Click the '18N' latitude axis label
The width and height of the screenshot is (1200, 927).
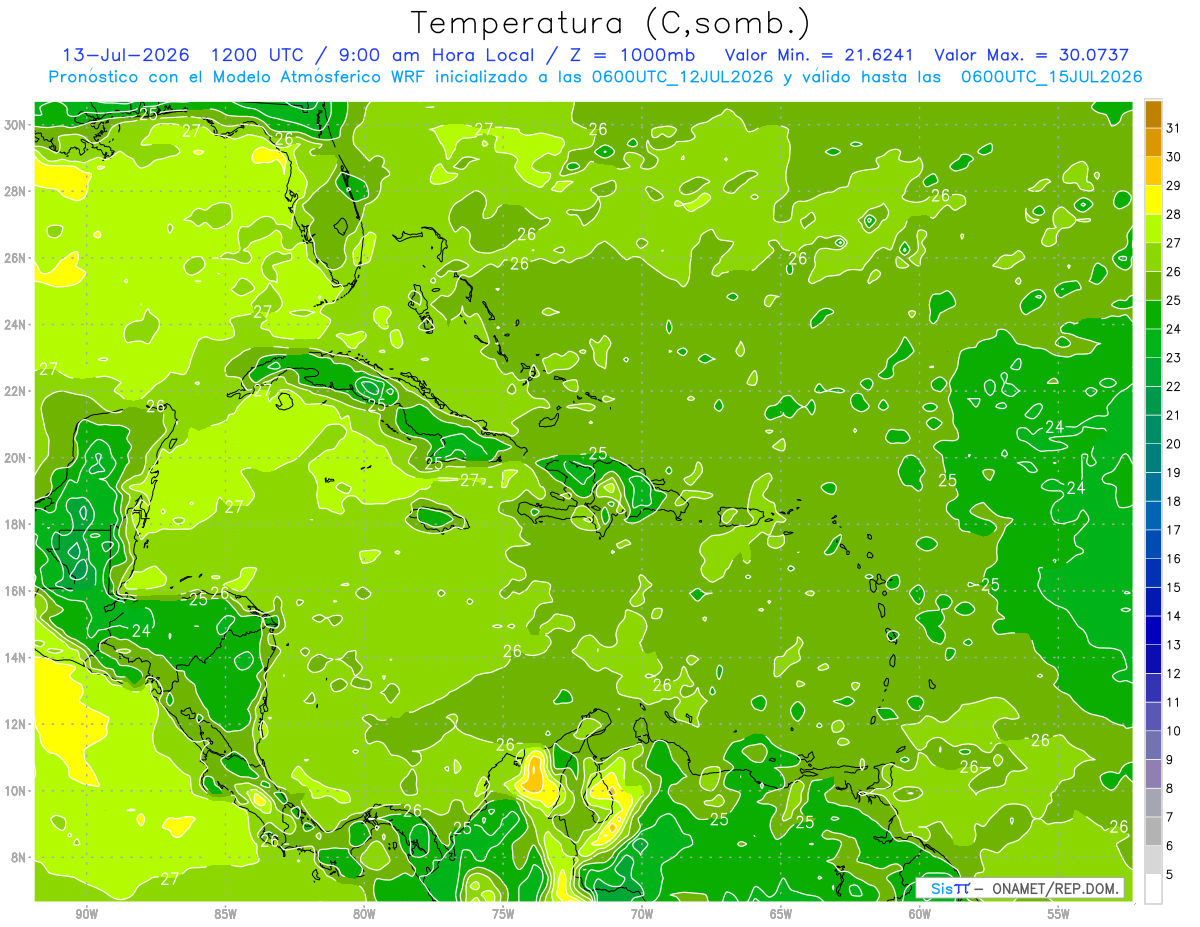pyautogui.click(x=16, y=524)
